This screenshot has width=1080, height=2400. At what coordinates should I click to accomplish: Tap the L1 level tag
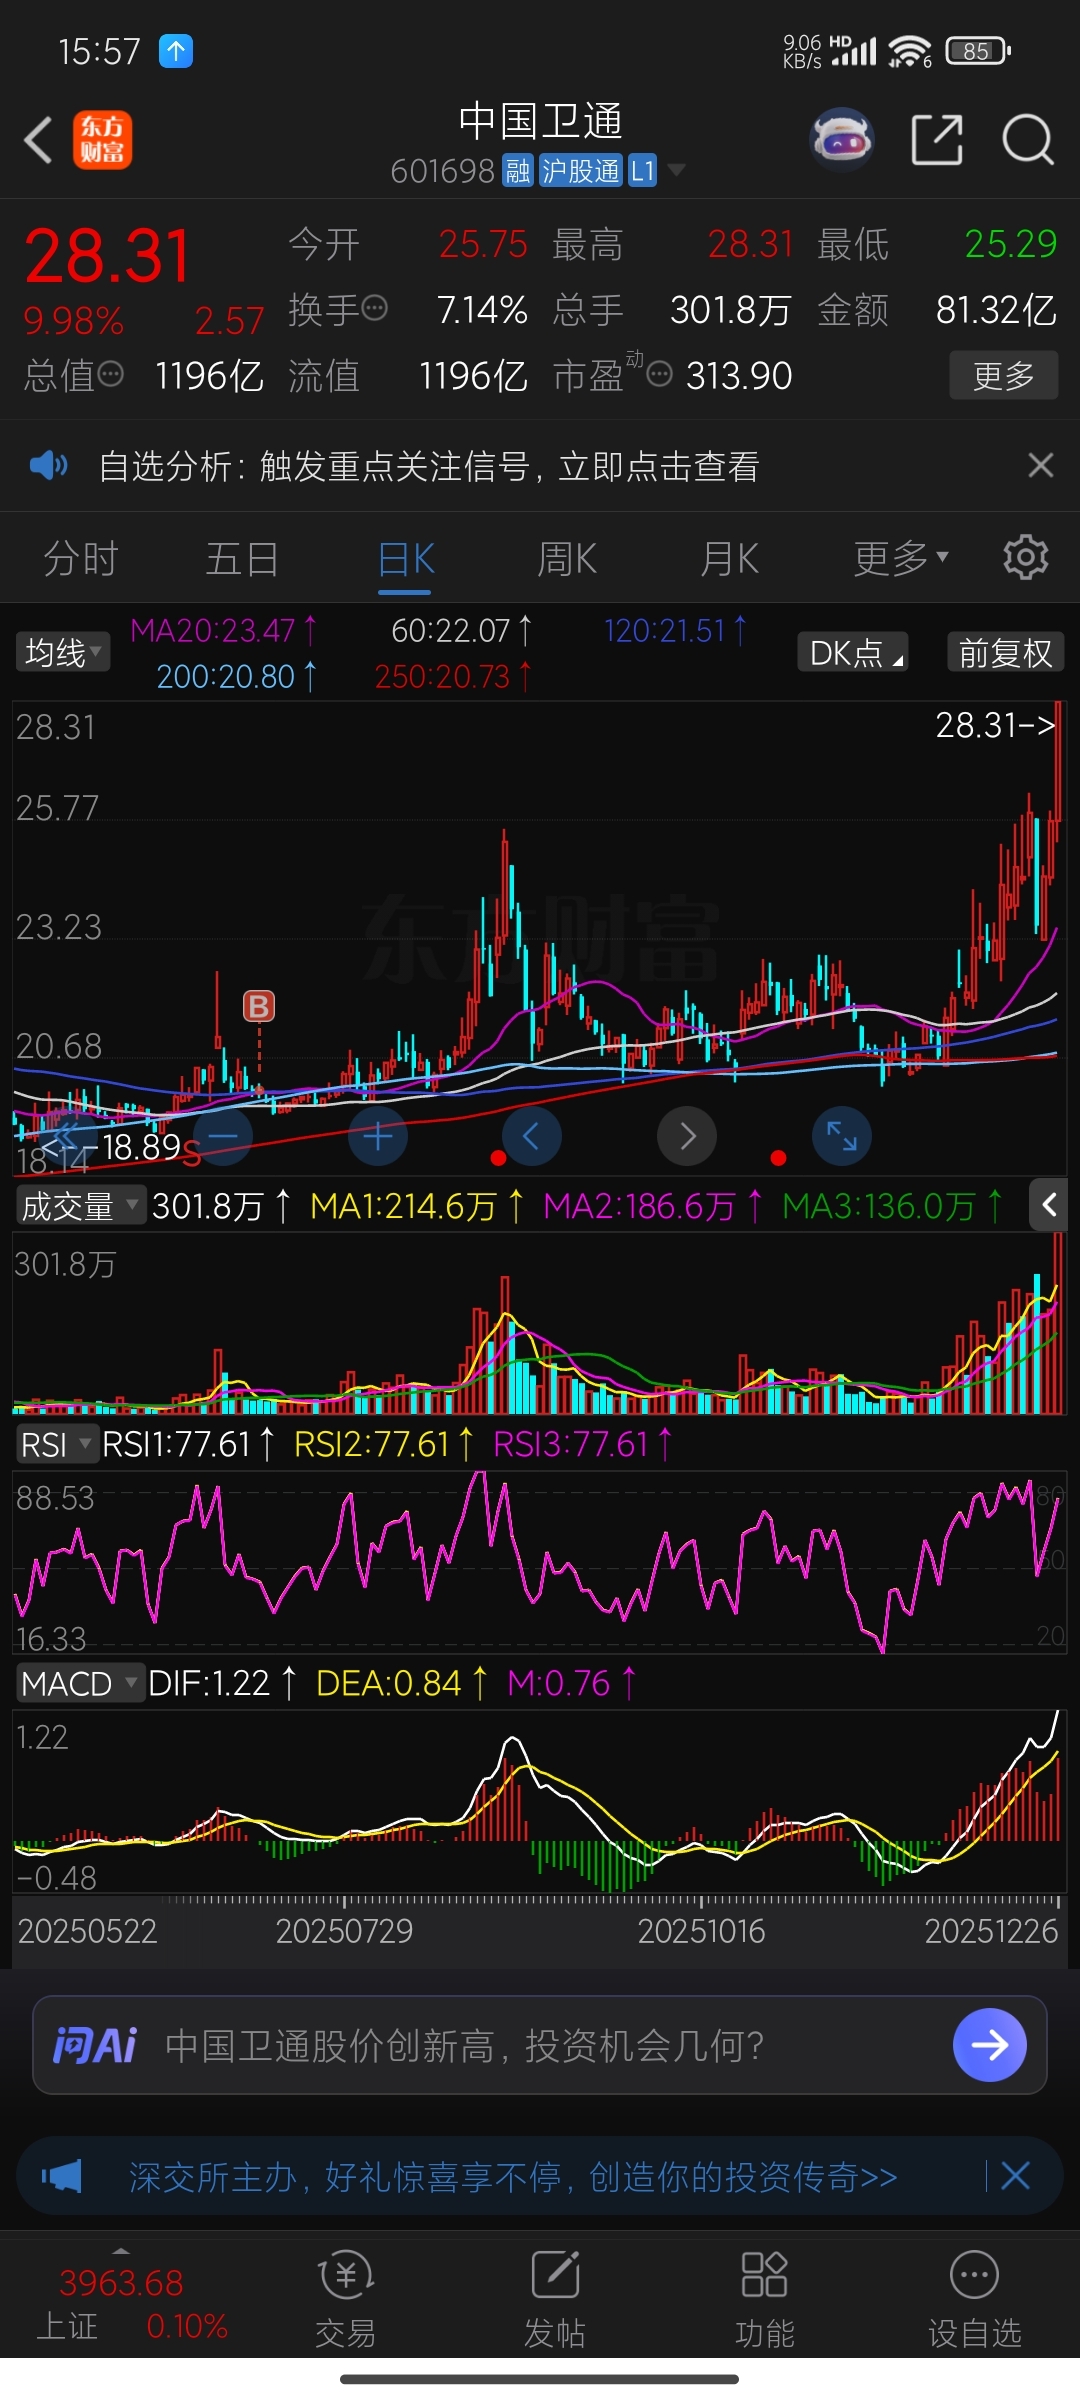tap(642, 171)
